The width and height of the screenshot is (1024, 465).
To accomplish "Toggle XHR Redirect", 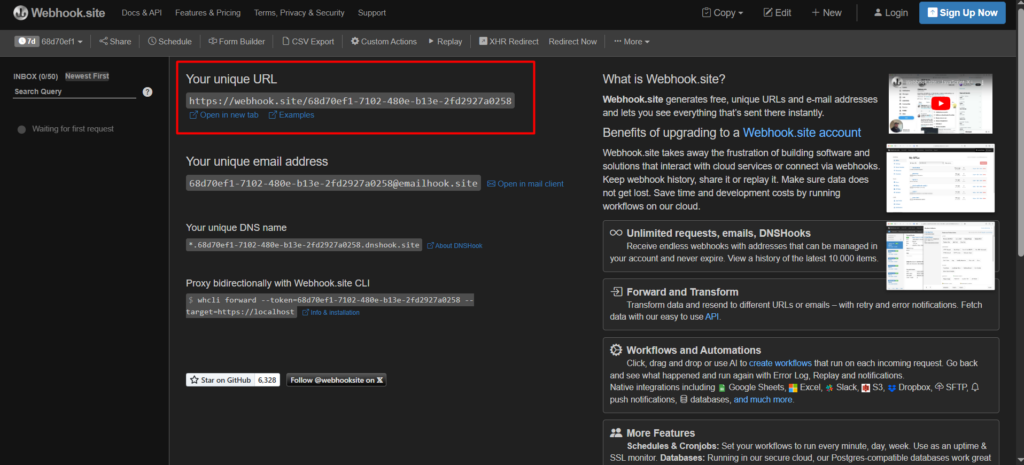I will point(508,41).
